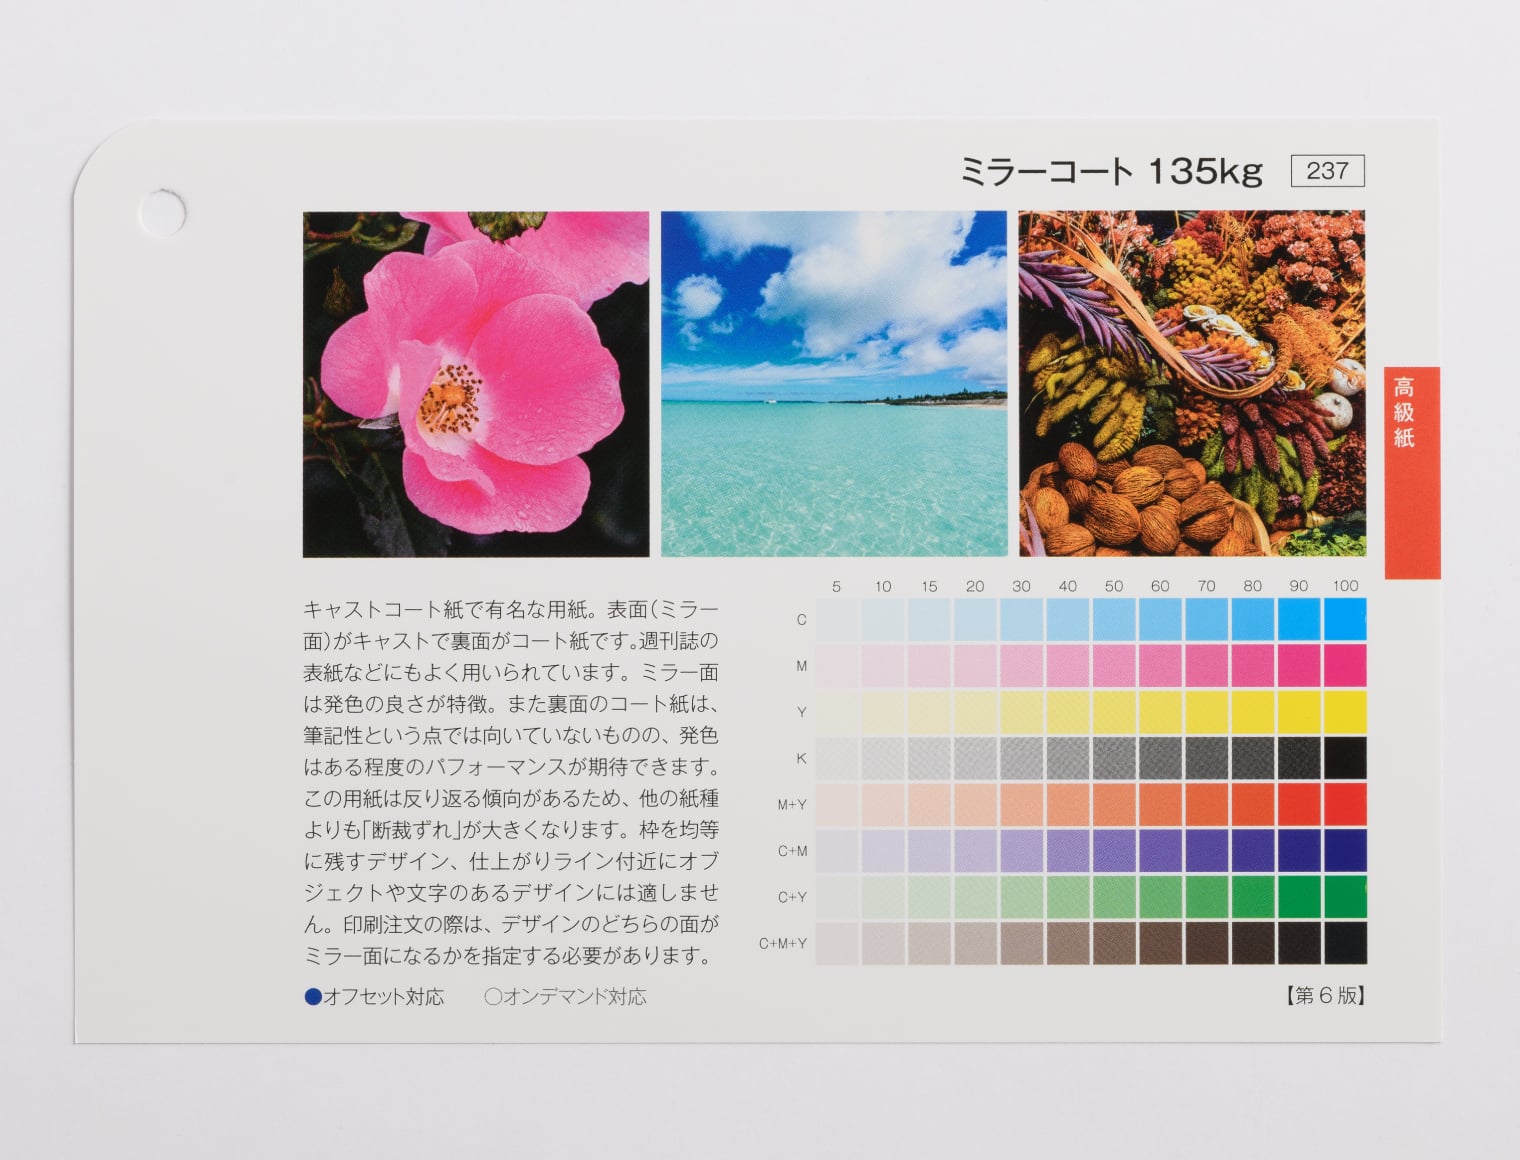Click the M+Y row label
1520x1160 pixels.
792,805
